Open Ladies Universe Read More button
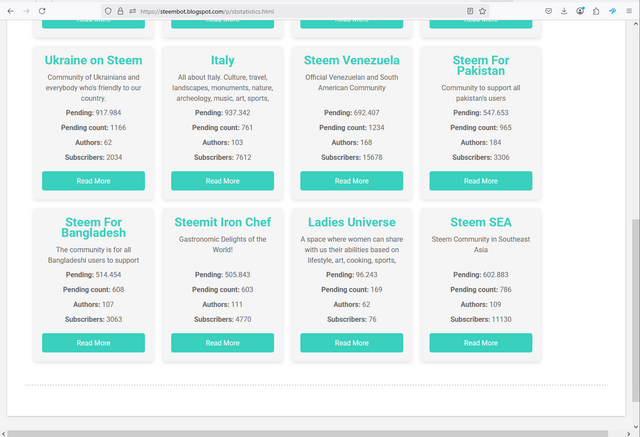This screenshot has height=437, width=640. [352, 343]
